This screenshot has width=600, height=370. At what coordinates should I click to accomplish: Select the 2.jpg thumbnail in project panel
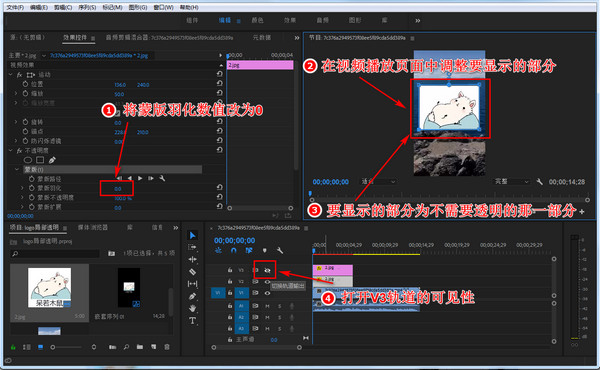click(49, 287)
